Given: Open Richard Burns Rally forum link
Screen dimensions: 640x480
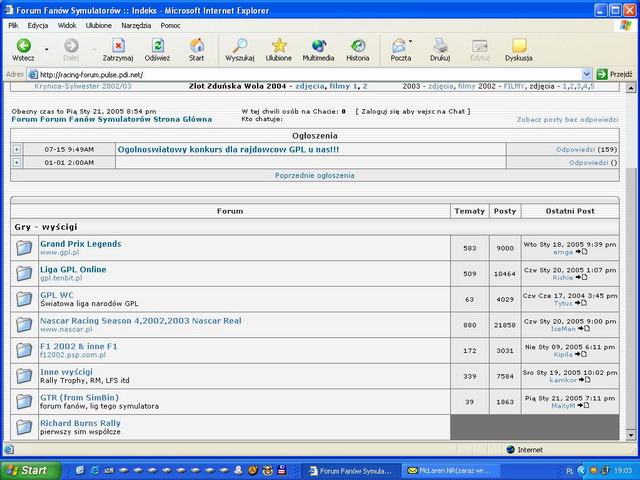Looking at the screenshot, I should [80, 423].
